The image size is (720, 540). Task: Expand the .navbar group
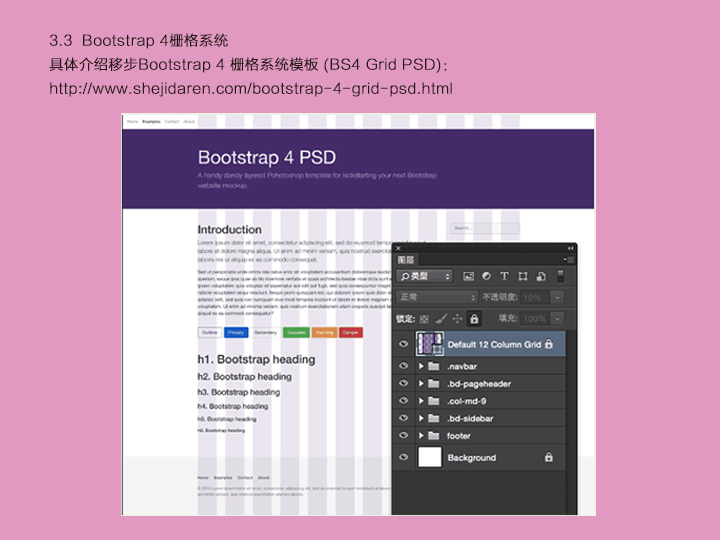[421, 366]
